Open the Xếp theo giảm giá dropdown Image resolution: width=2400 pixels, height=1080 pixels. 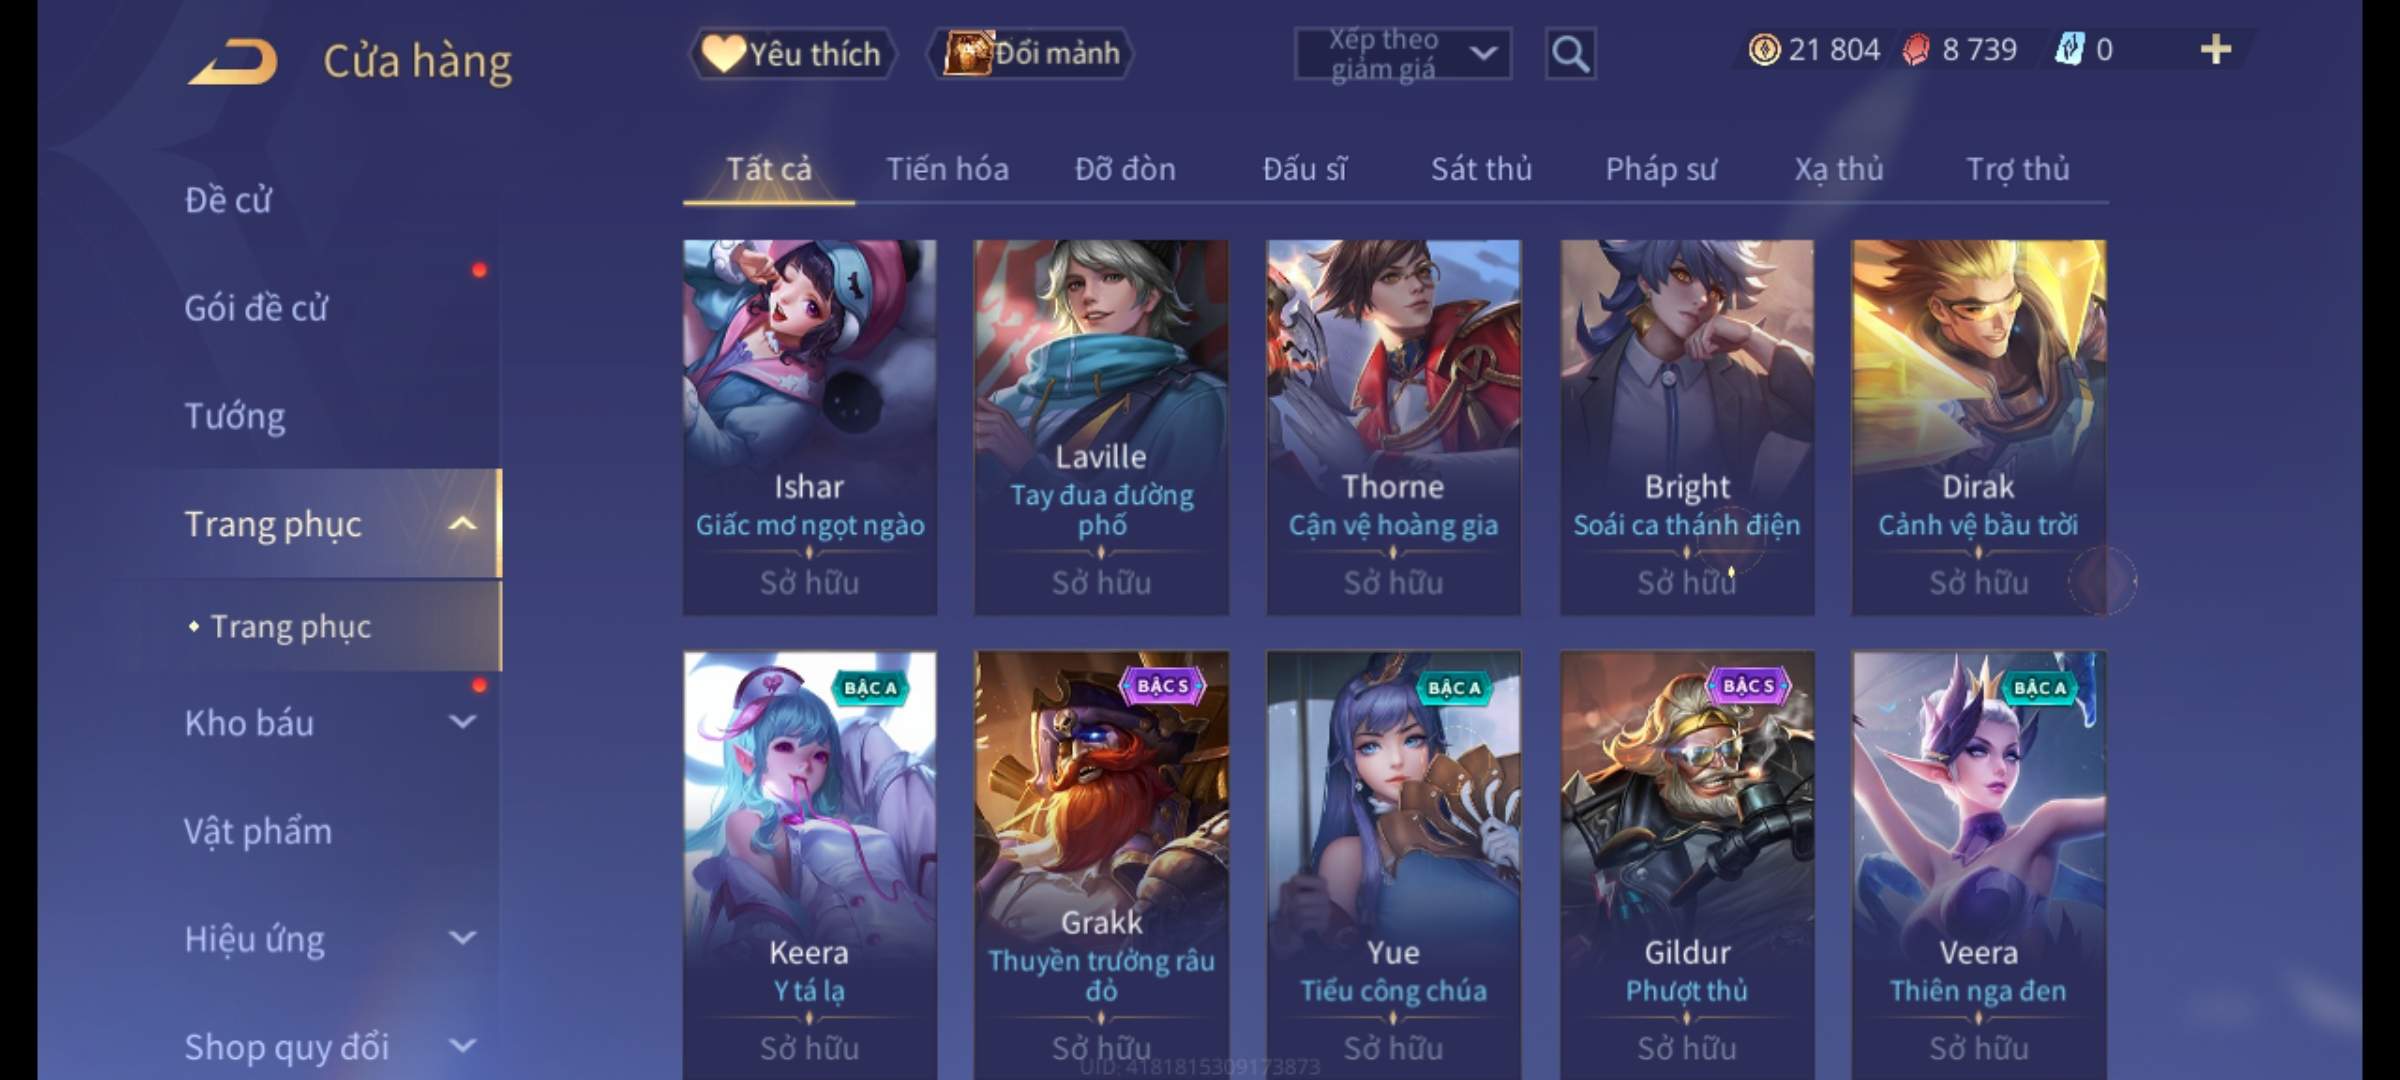tap(1402, 54)
